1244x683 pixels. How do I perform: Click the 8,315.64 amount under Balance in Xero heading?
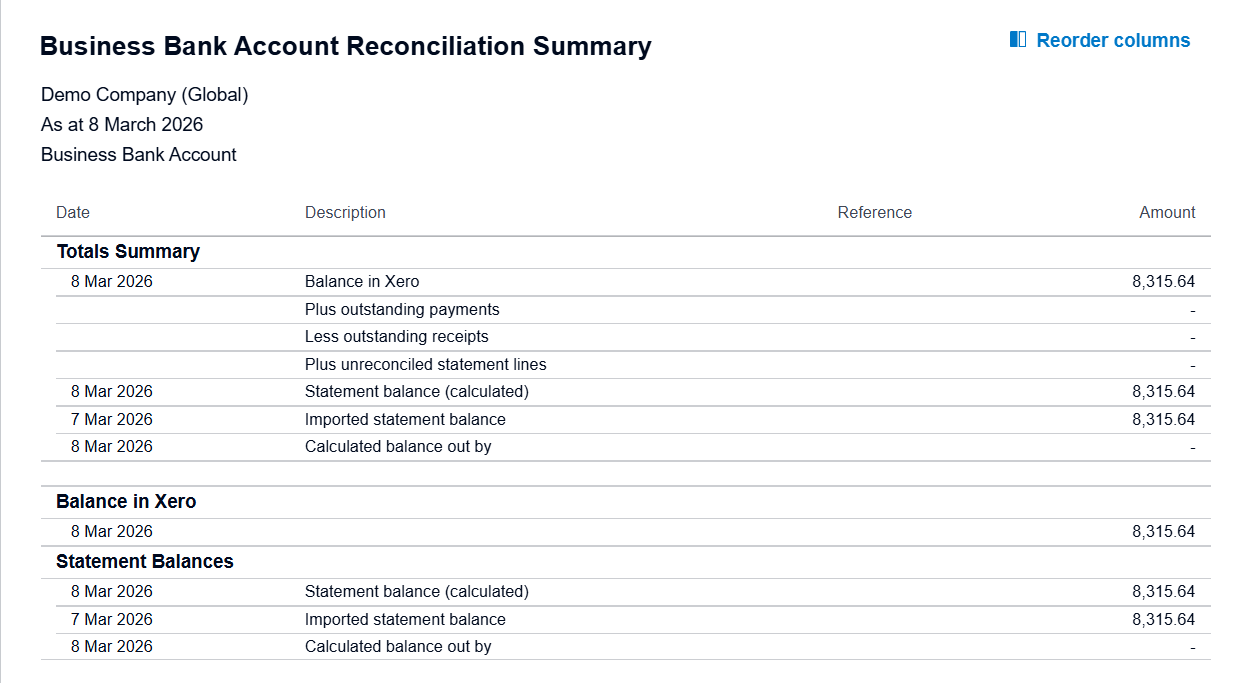pyautogui.click(x=1163, y=532)
